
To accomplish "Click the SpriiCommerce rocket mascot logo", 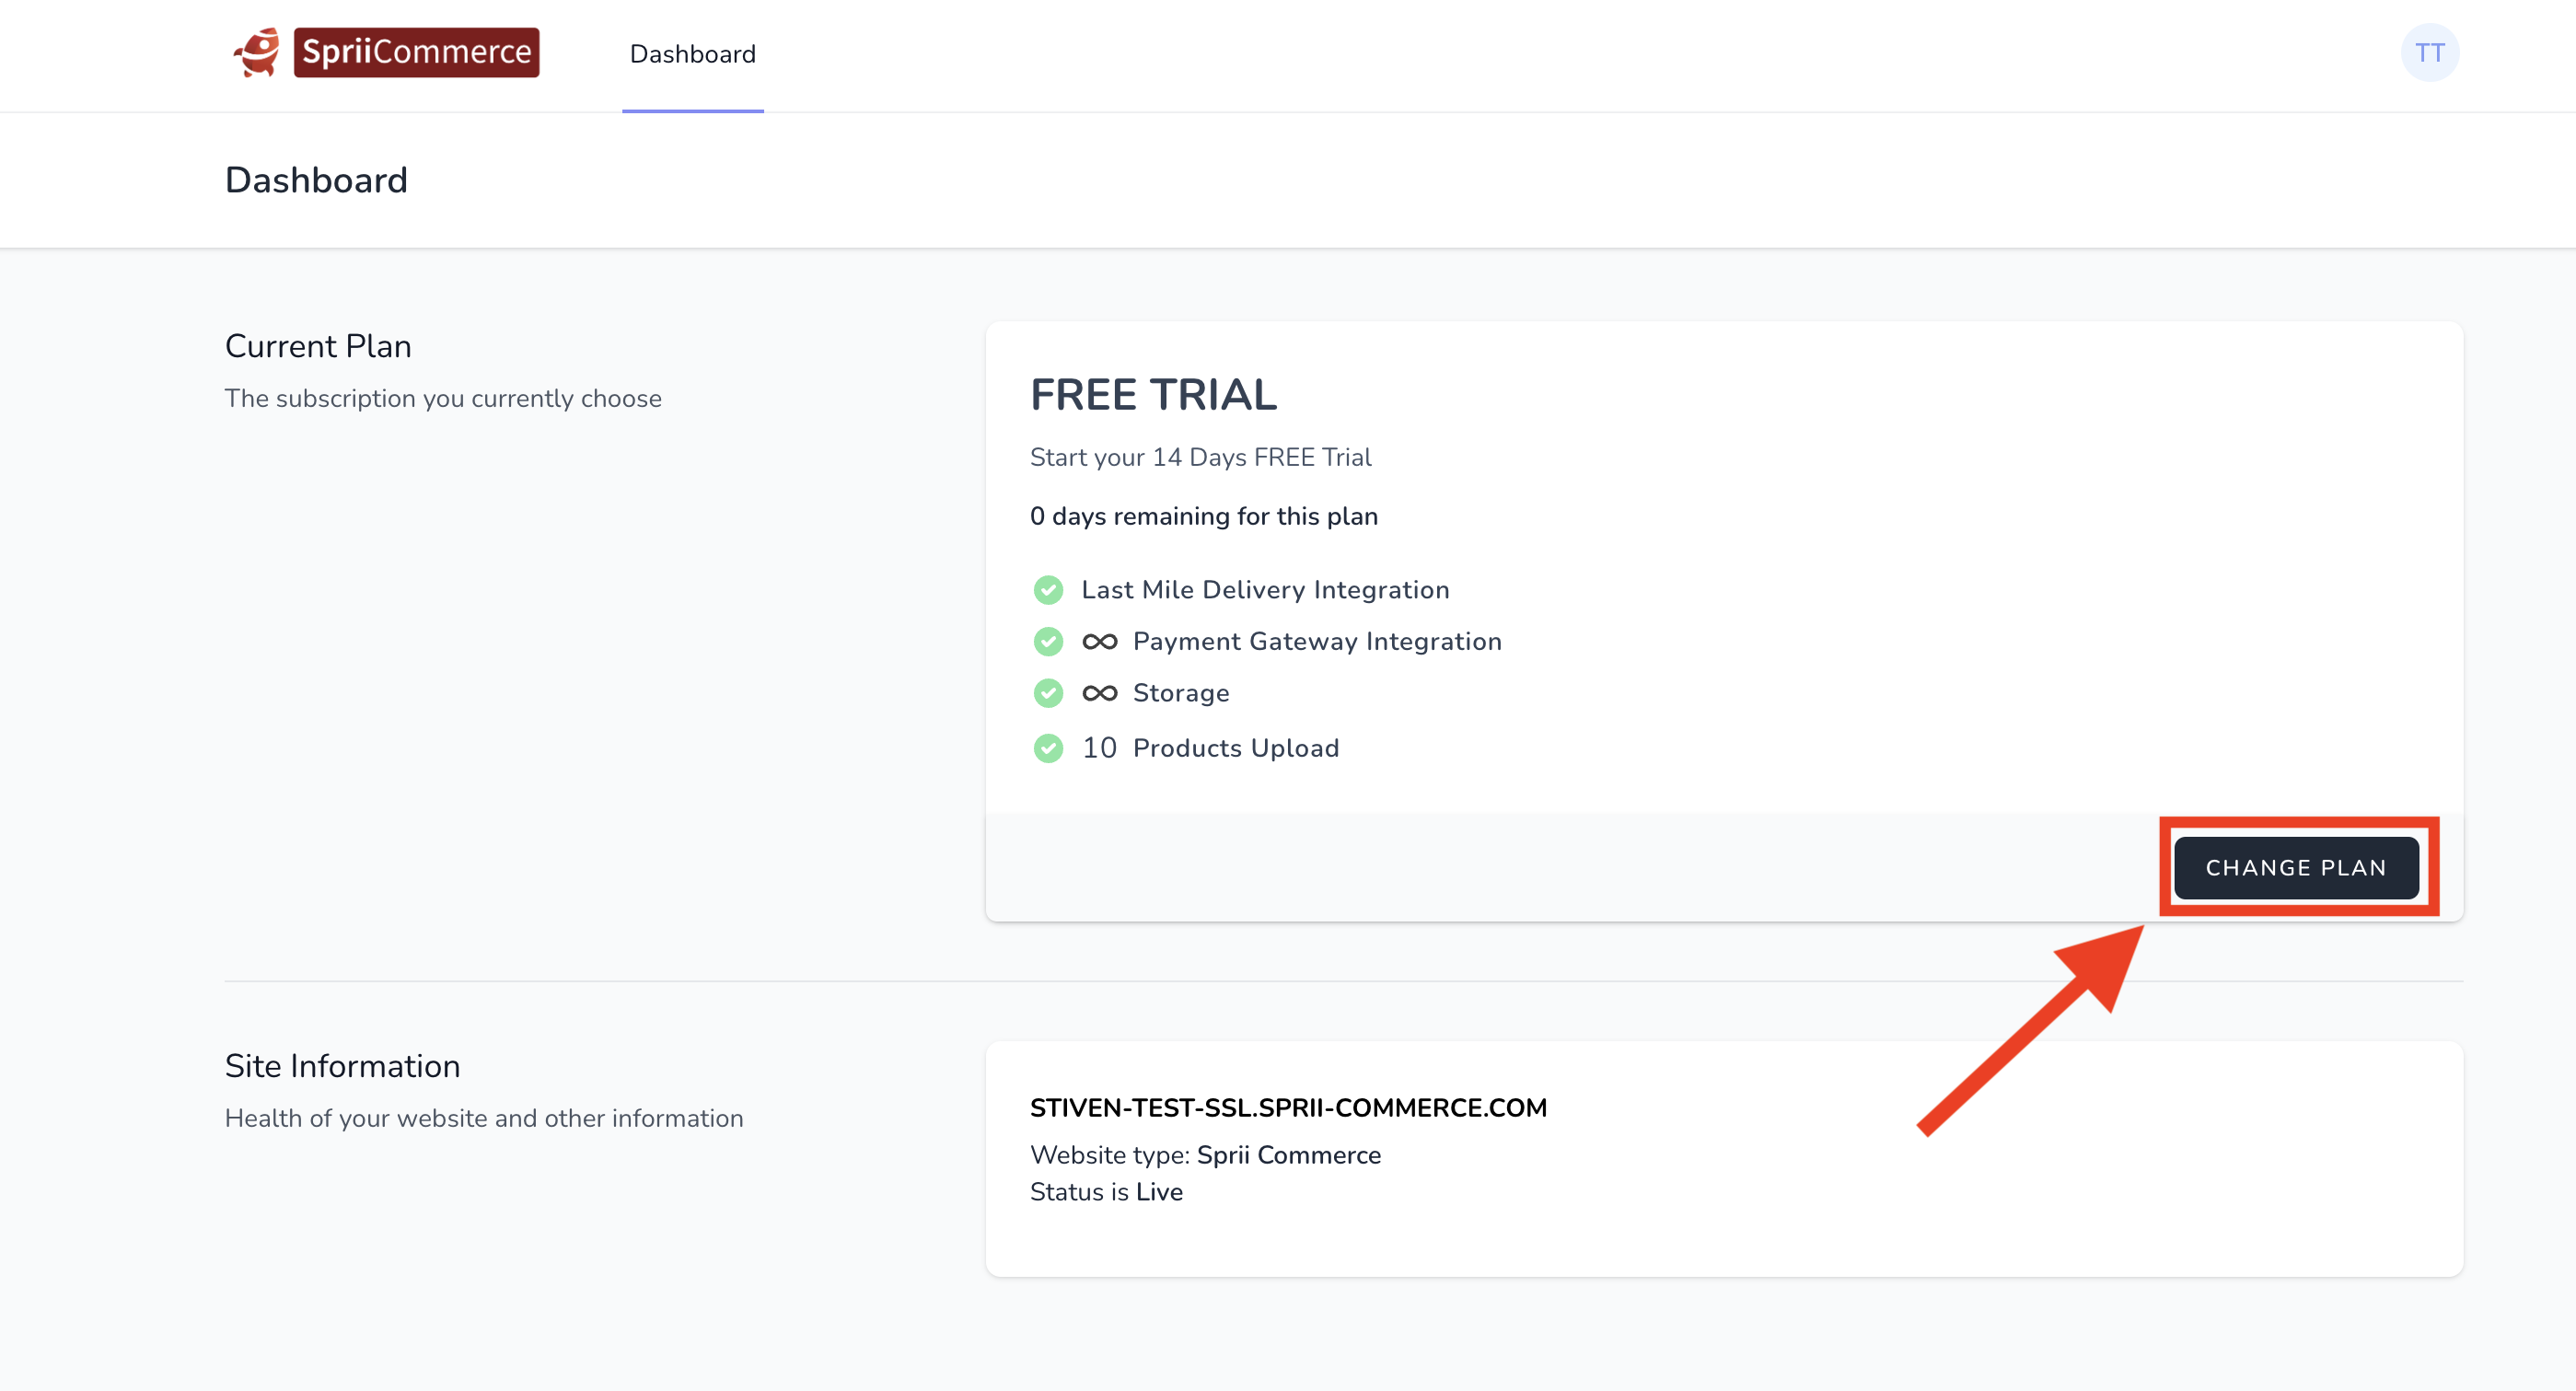I will click(257, 52).
